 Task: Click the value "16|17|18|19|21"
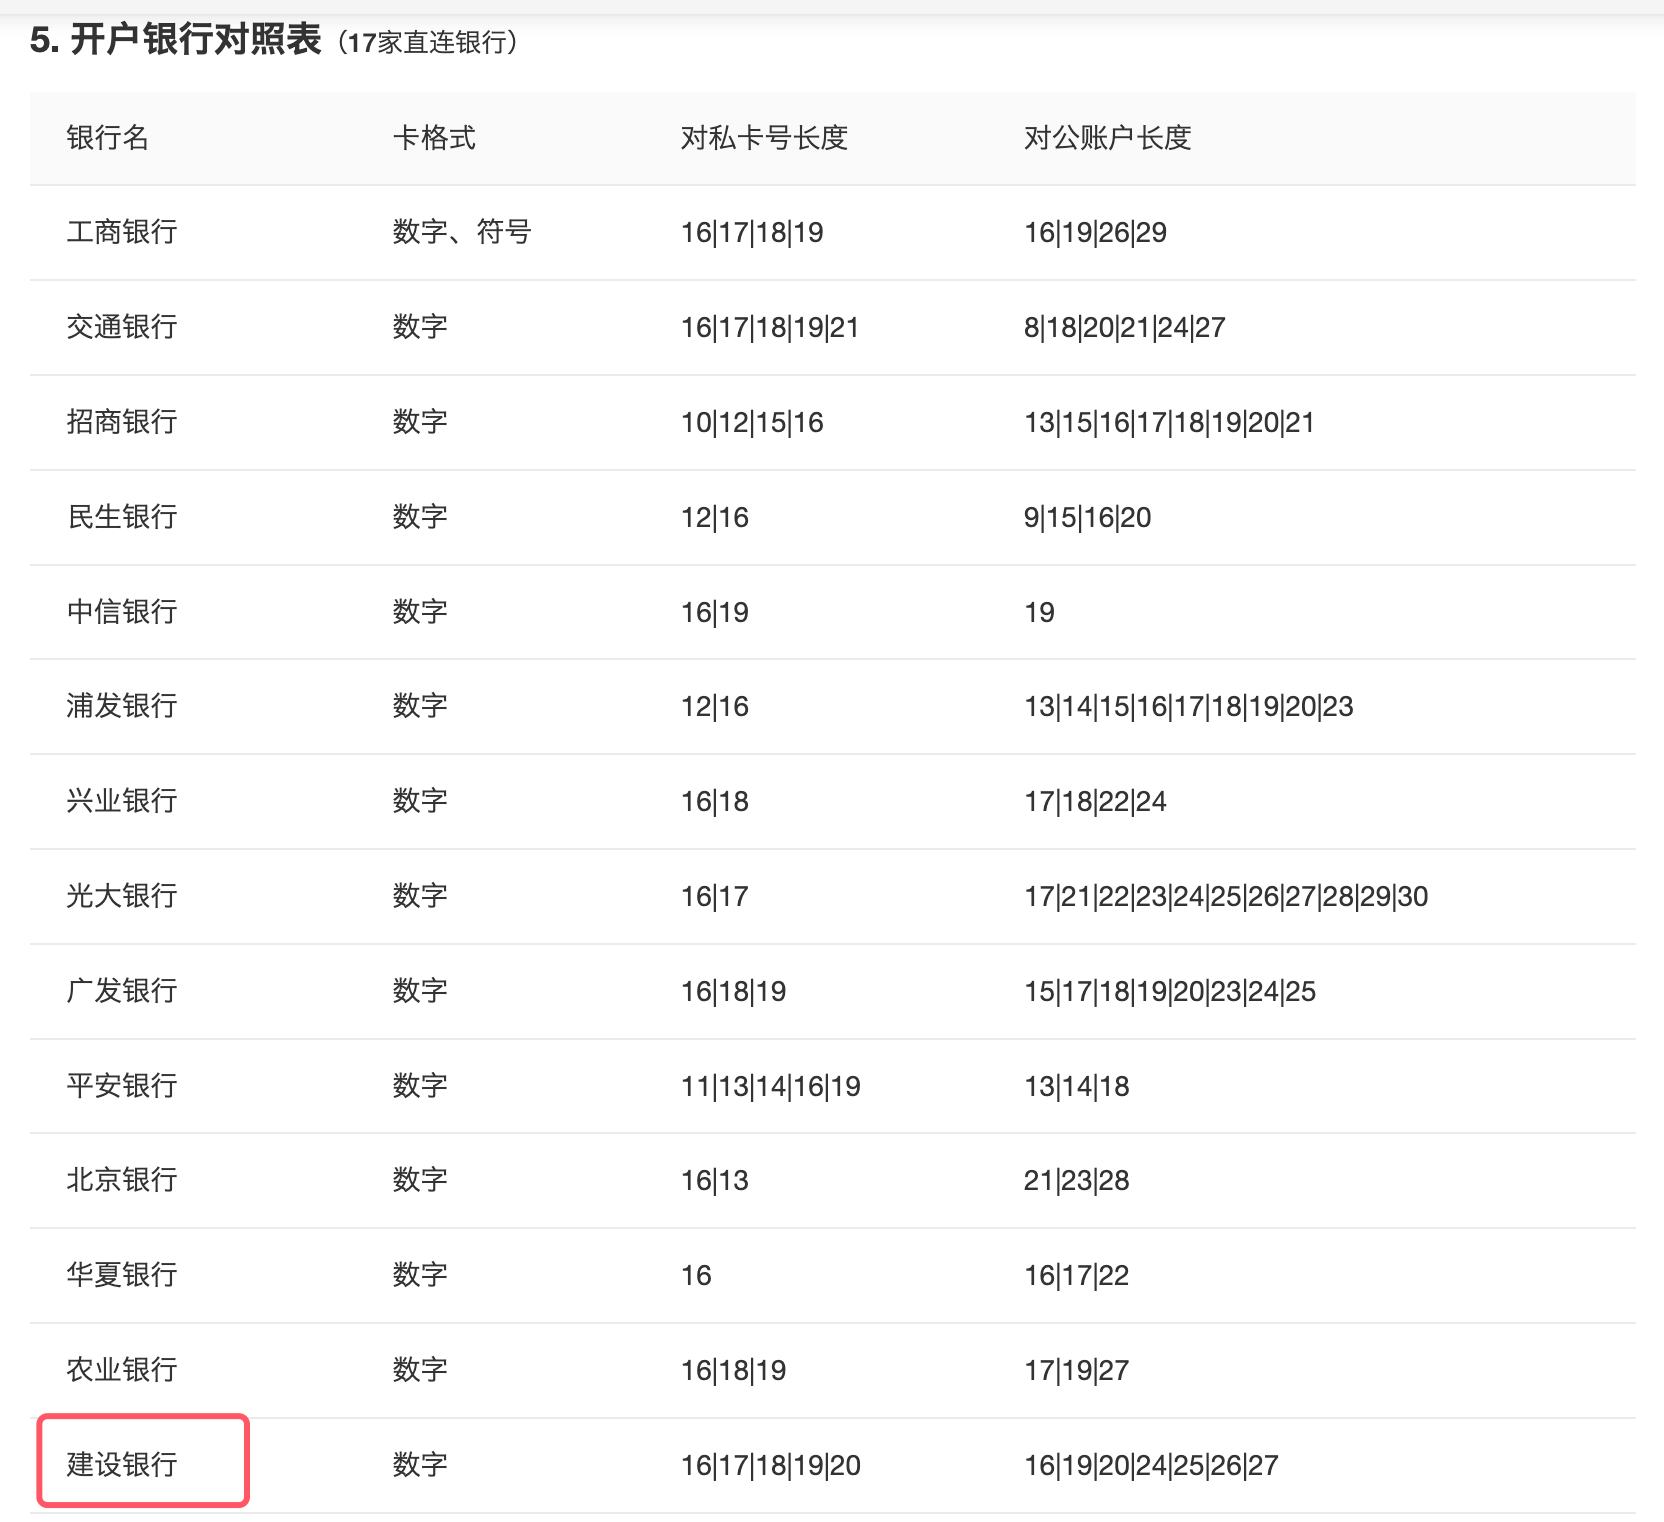770,328
